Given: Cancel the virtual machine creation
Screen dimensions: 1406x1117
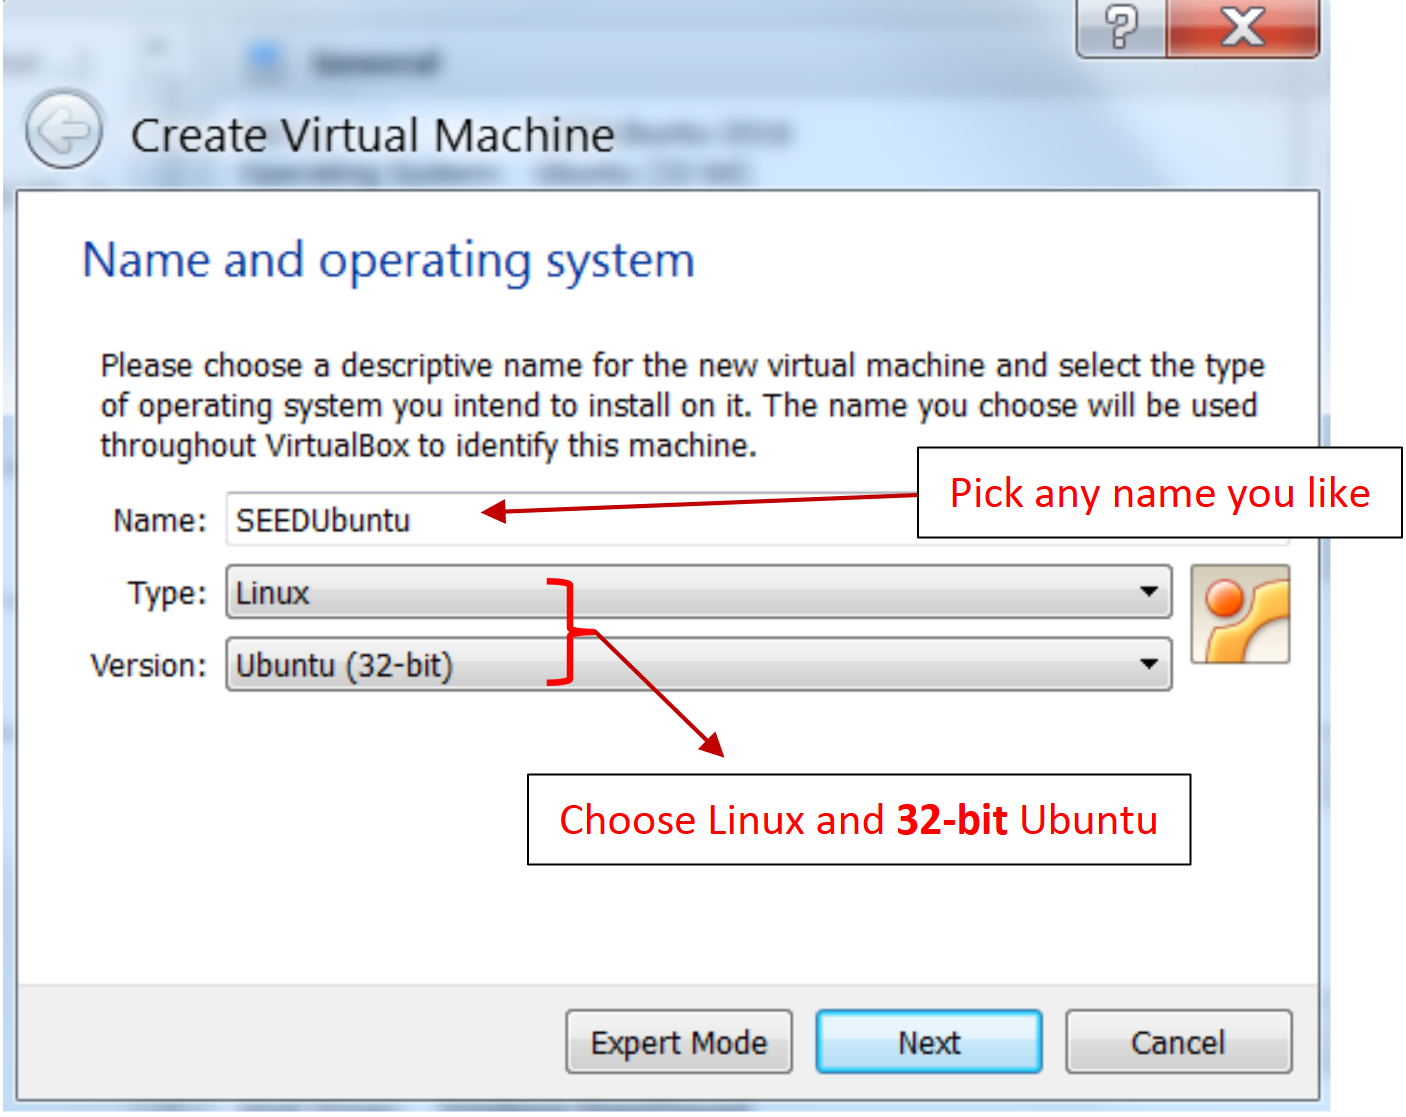Looking at the screenshot, I should [1178, 1042].
